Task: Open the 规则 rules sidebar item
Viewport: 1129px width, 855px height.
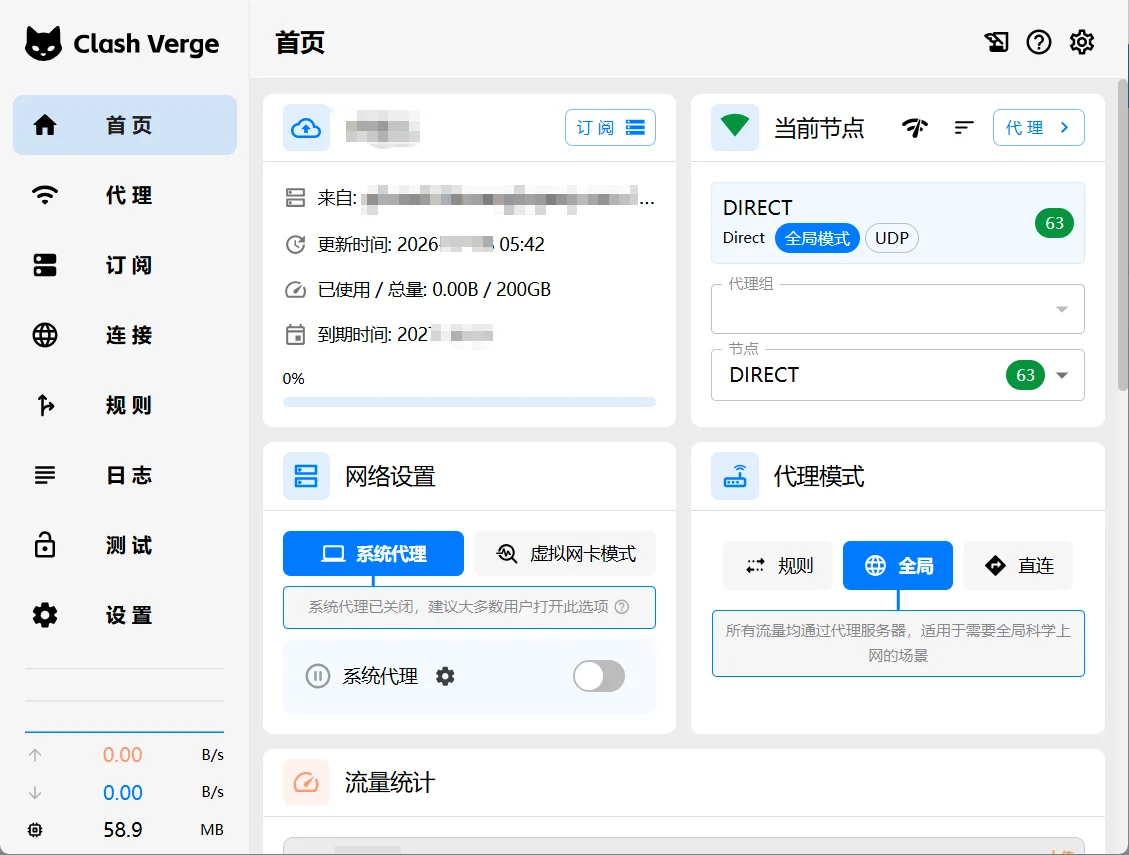Action: [125, 405]
